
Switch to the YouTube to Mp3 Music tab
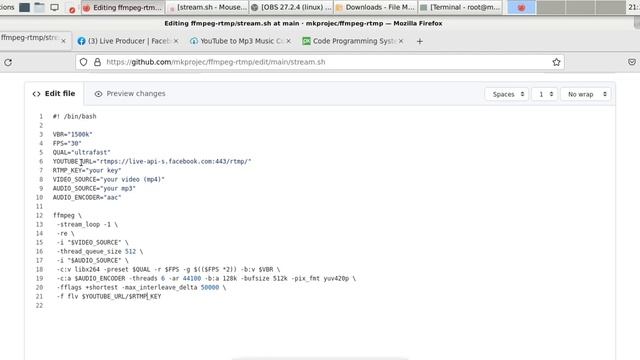tap(240, 41)
